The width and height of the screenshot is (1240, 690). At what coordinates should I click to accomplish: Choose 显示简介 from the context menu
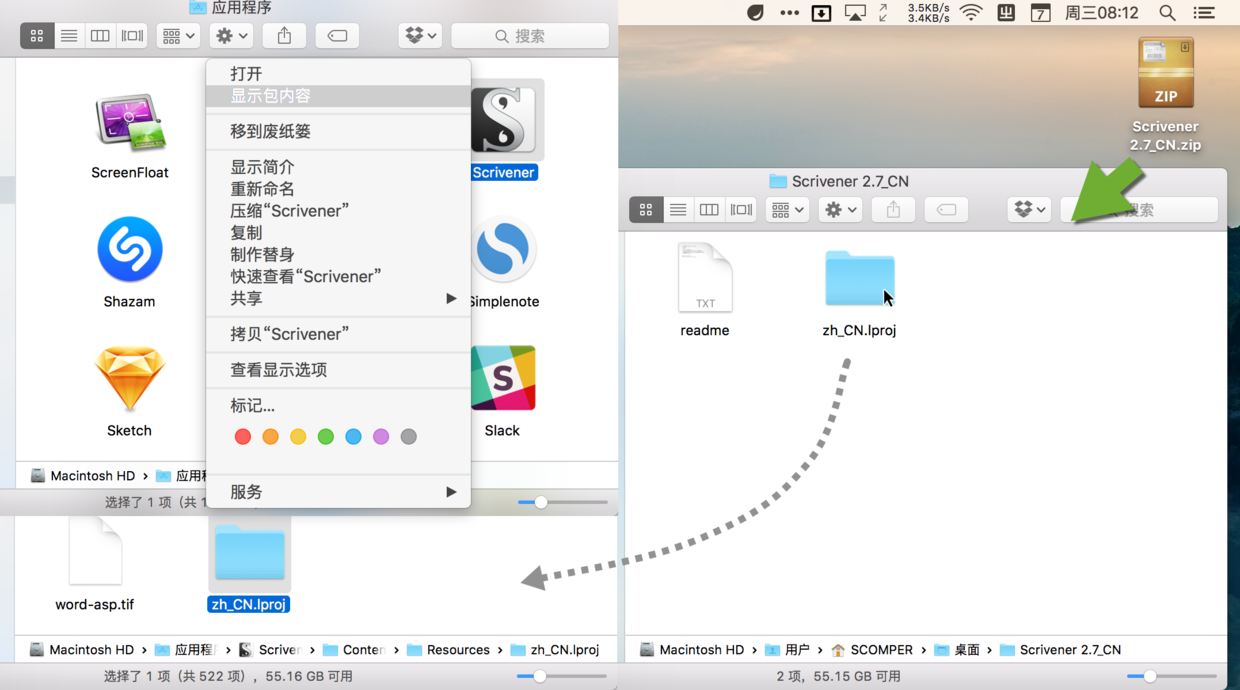[338, 167]
